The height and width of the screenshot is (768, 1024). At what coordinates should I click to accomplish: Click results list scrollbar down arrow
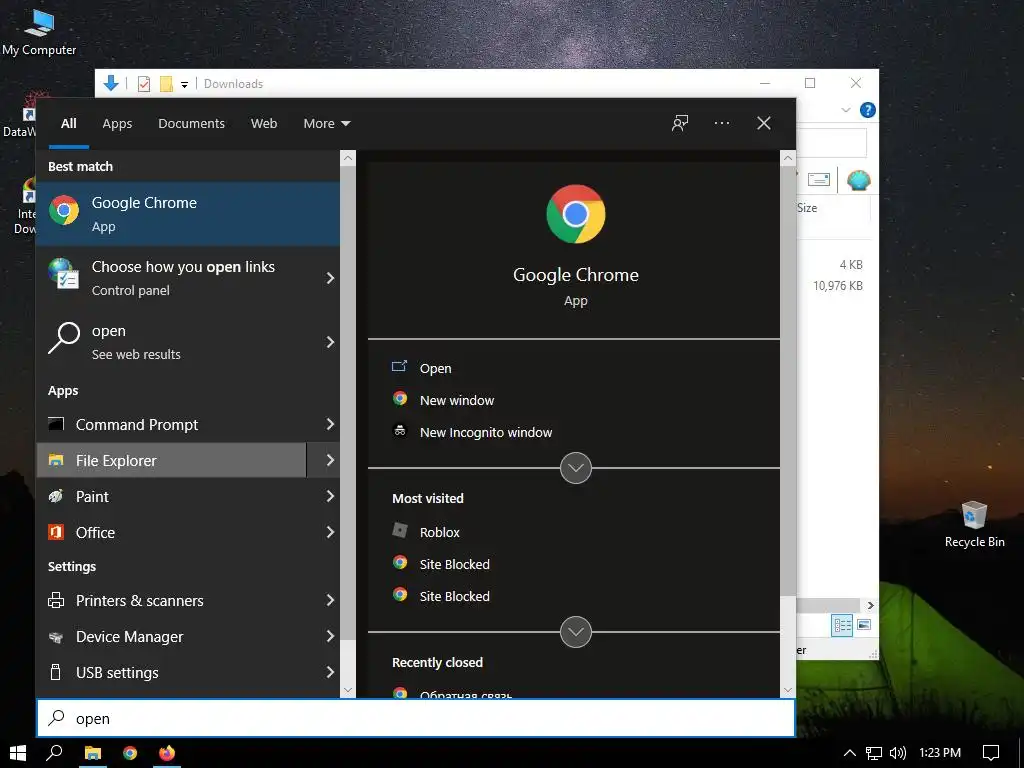[348, 690]
